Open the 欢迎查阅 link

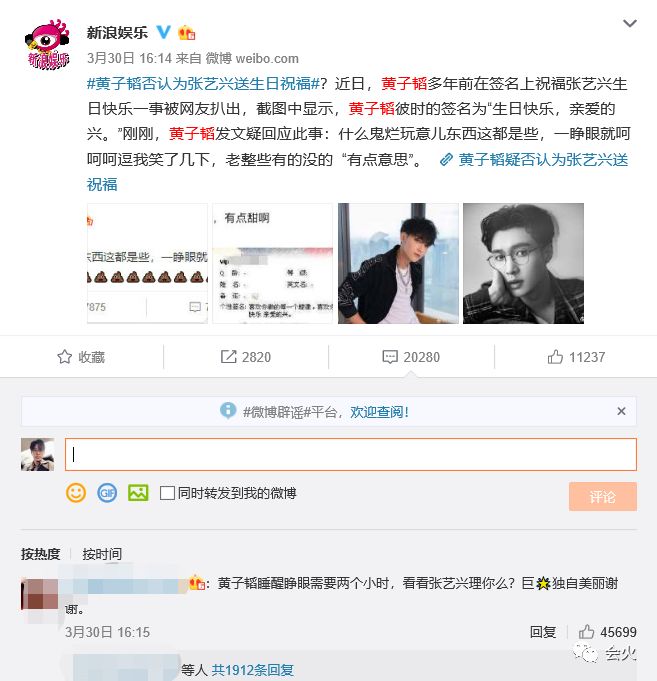[x=380, y=411]
